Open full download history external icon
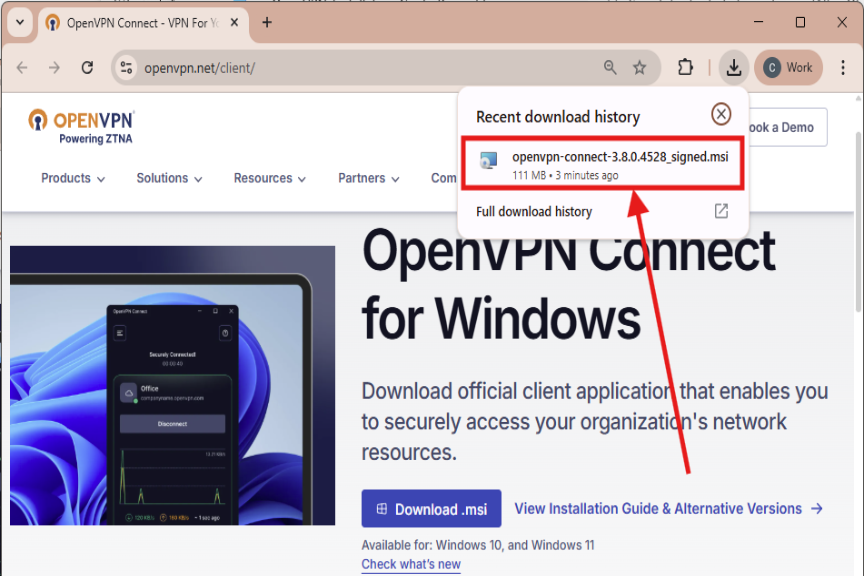The height and width of the screenshot is (576, 864). click(x=721, y=211)
